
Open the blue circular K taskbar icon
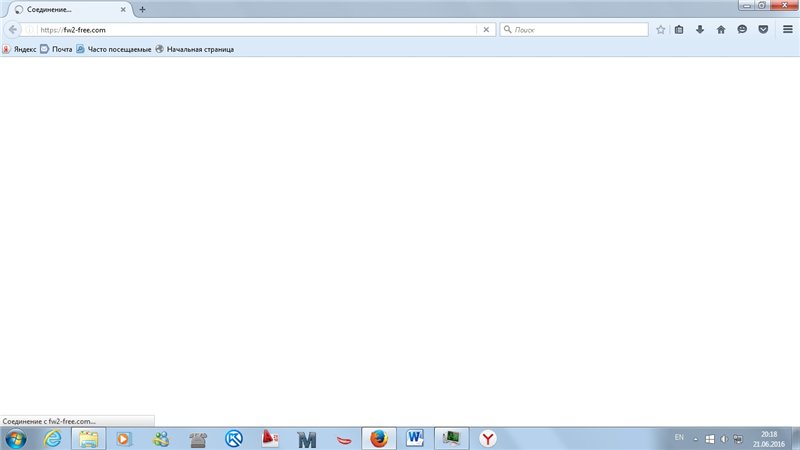(234, 439)
